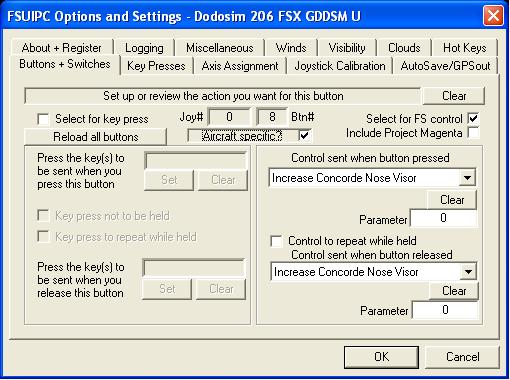Enable Select for key press checkbox
Viewport: 510px width, 380px height.
tap(44, 119)
